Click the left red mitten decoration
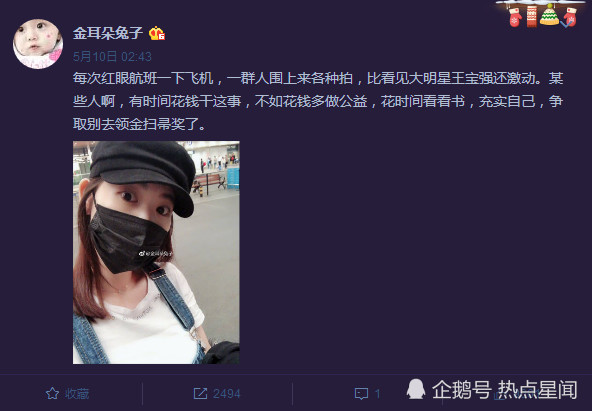The image size is (592, 411). point(515,17)
